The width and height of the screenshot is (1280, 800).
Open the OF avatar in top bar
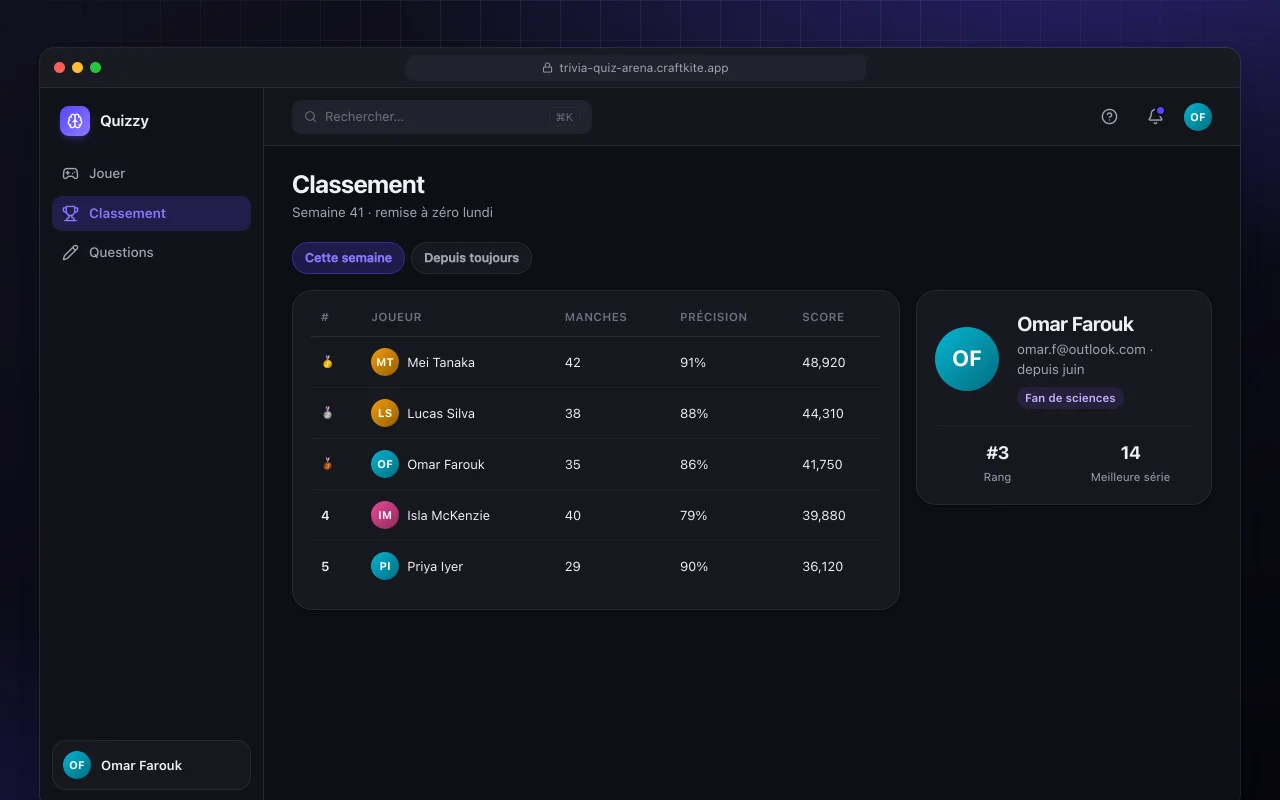click(1198, 117)
